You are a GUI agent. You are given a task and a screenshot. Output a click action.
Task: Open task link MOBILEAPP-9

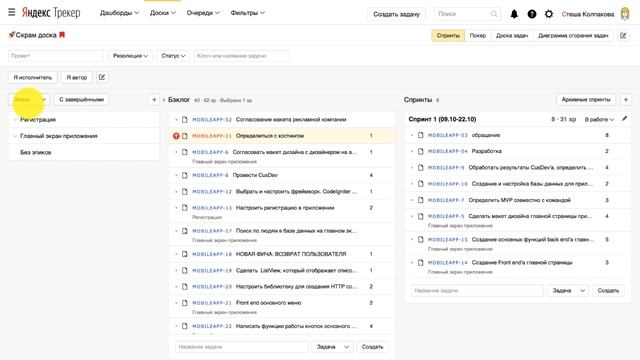446,168
